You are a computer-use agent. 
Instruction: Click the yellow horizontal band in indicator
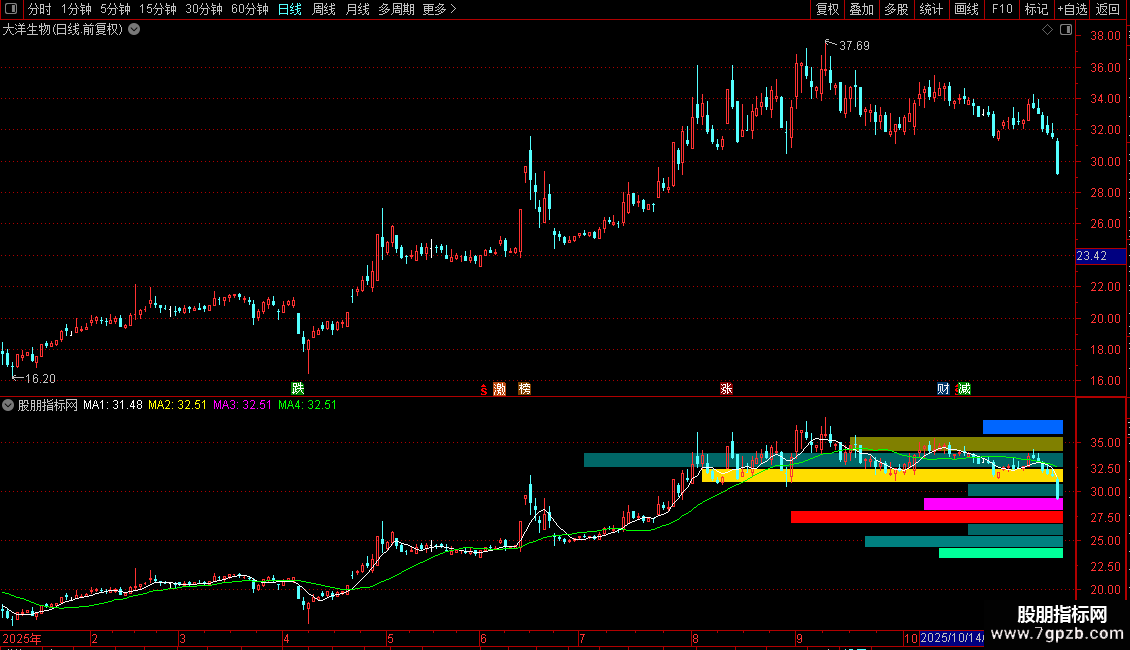pyautogui.click(x=882, y=475)
